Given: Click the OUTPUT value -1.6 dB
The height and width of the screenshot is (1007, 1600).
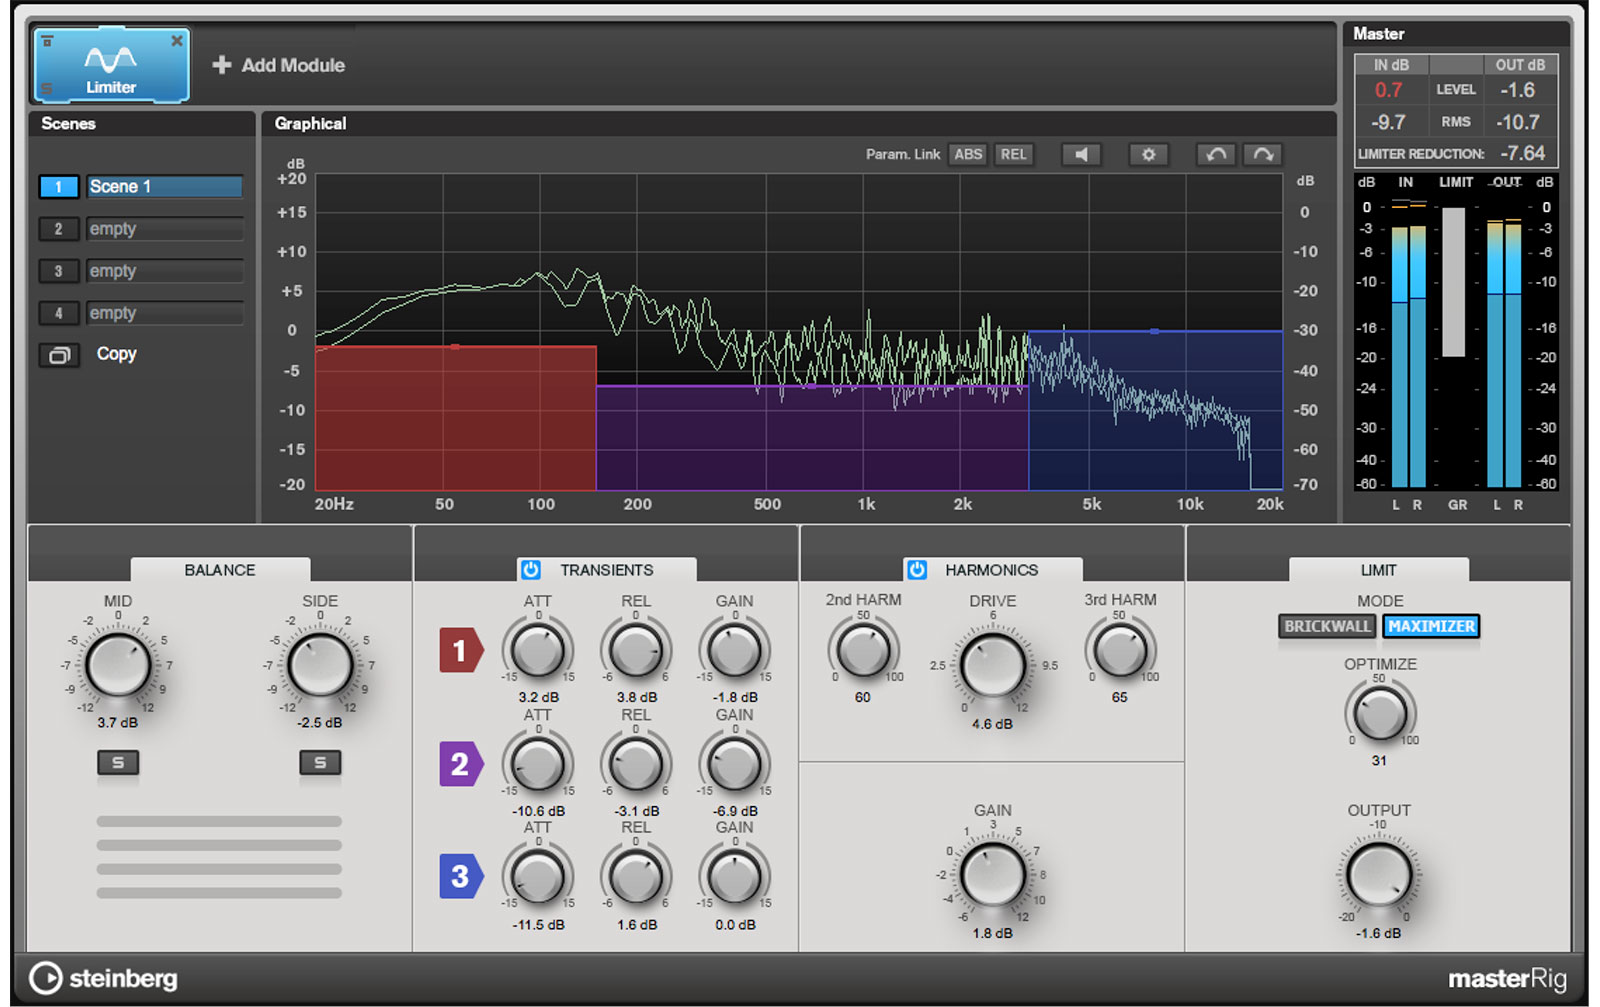Looking at the screenshot, I should point(1379,933).
